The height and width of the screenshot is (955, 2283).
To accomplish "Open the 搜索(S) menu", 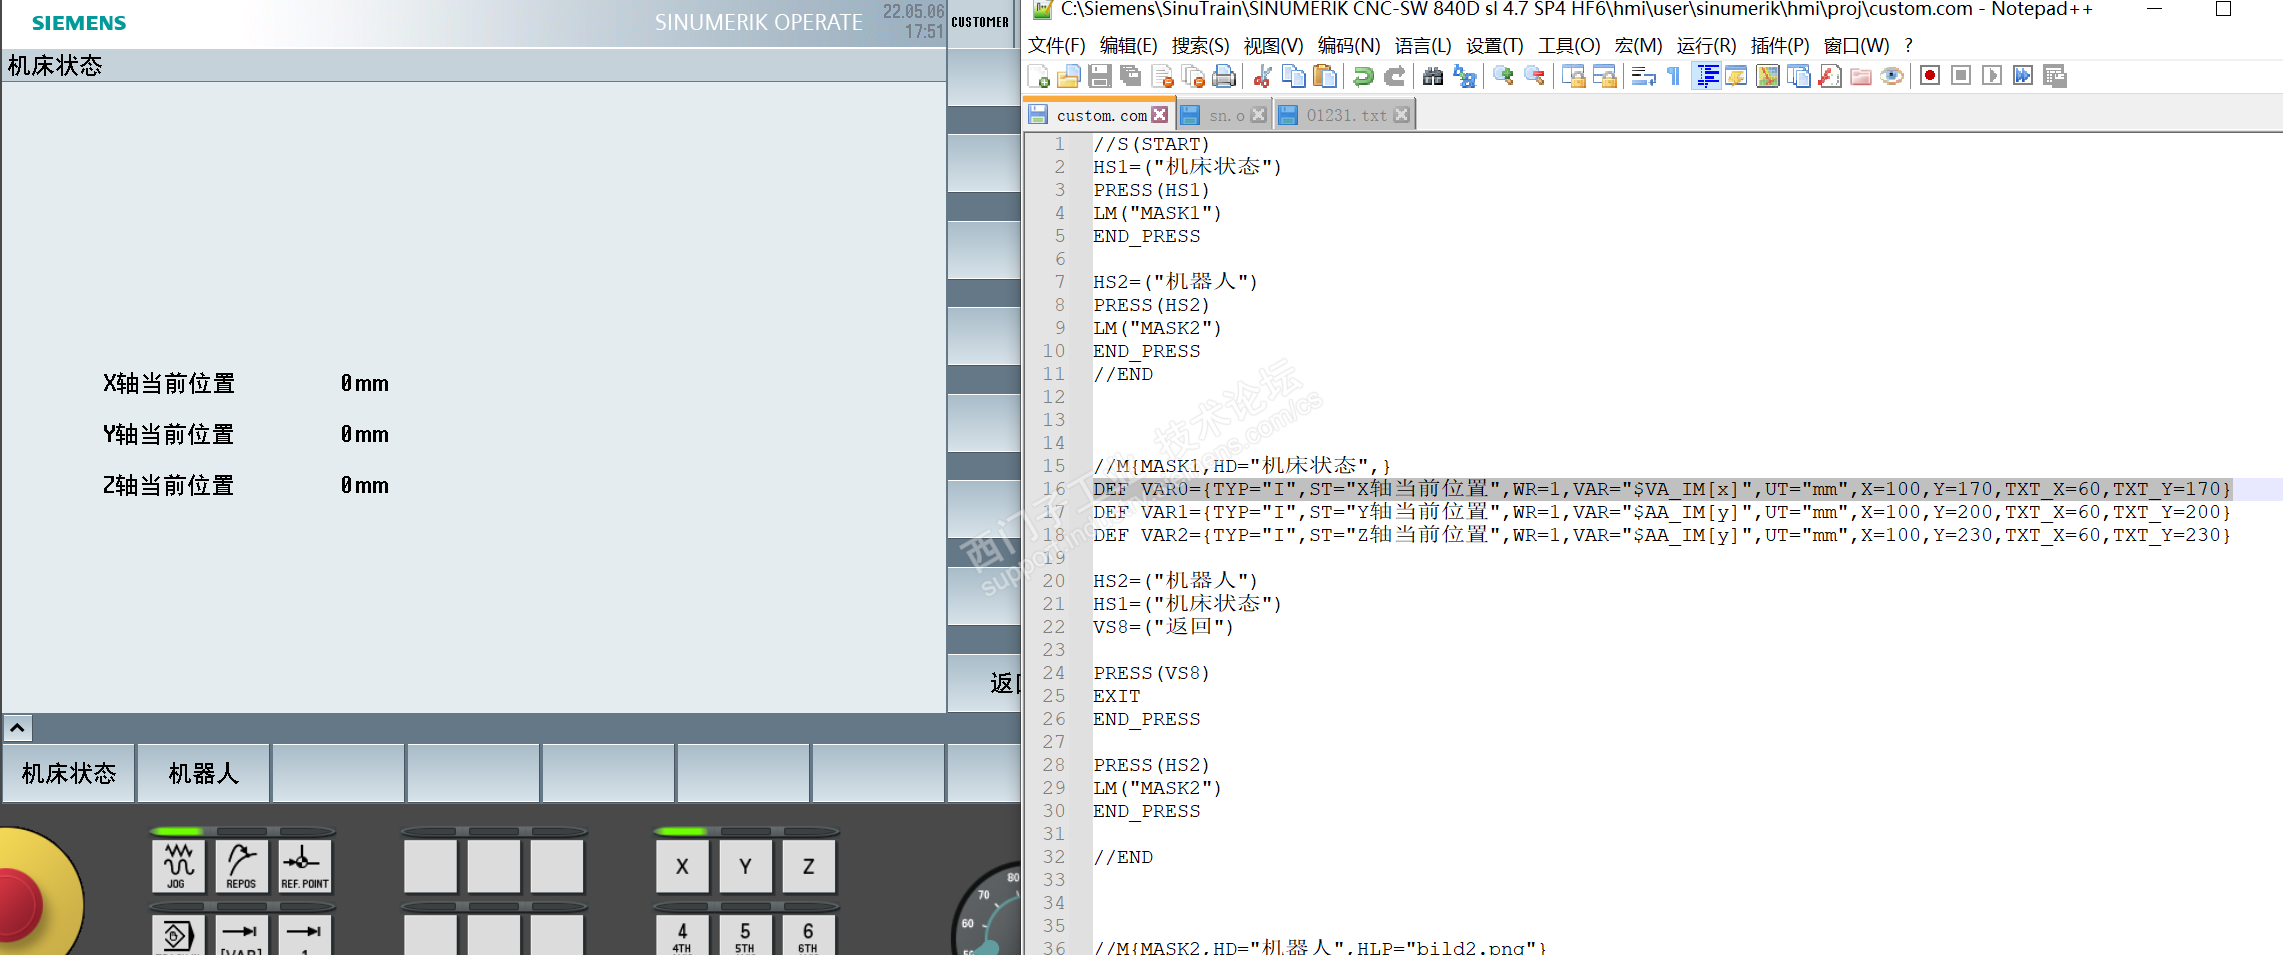I will (x=1200, y=46).
